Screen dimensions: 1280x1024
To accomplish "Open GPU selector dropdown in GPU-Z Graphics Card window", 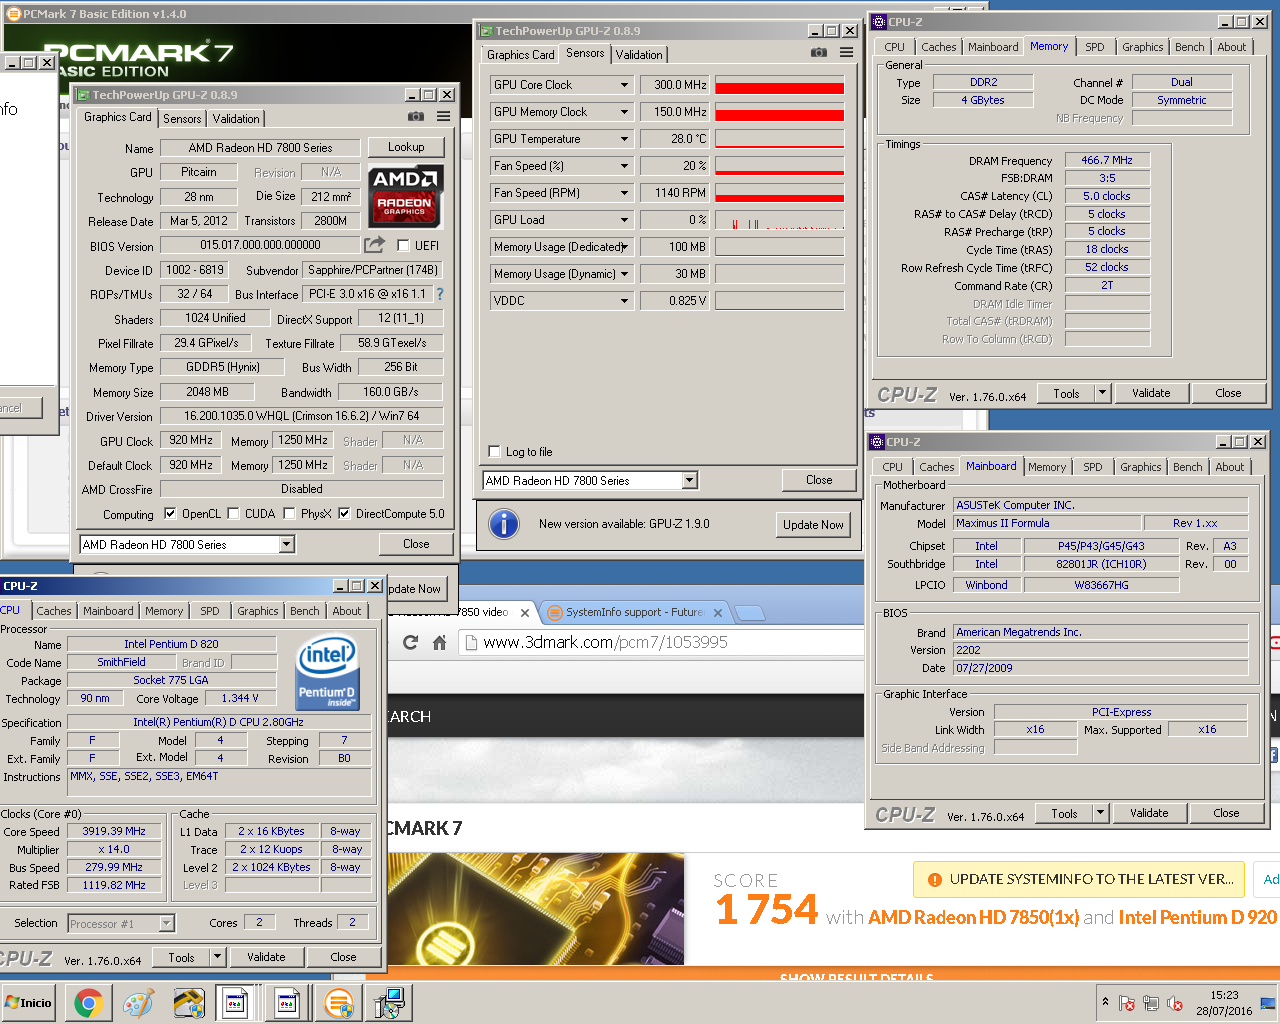I will 287,545.
